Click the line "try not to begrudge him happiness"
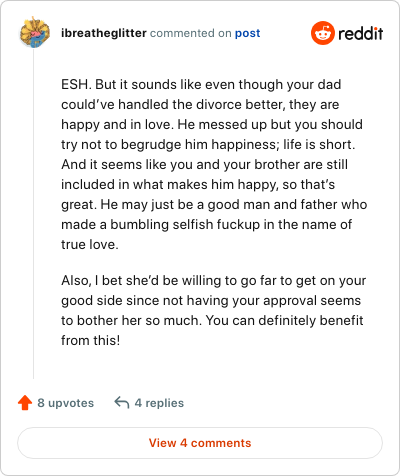The height and width of the screenshot is (476, 400). click(x=208, y=144)
